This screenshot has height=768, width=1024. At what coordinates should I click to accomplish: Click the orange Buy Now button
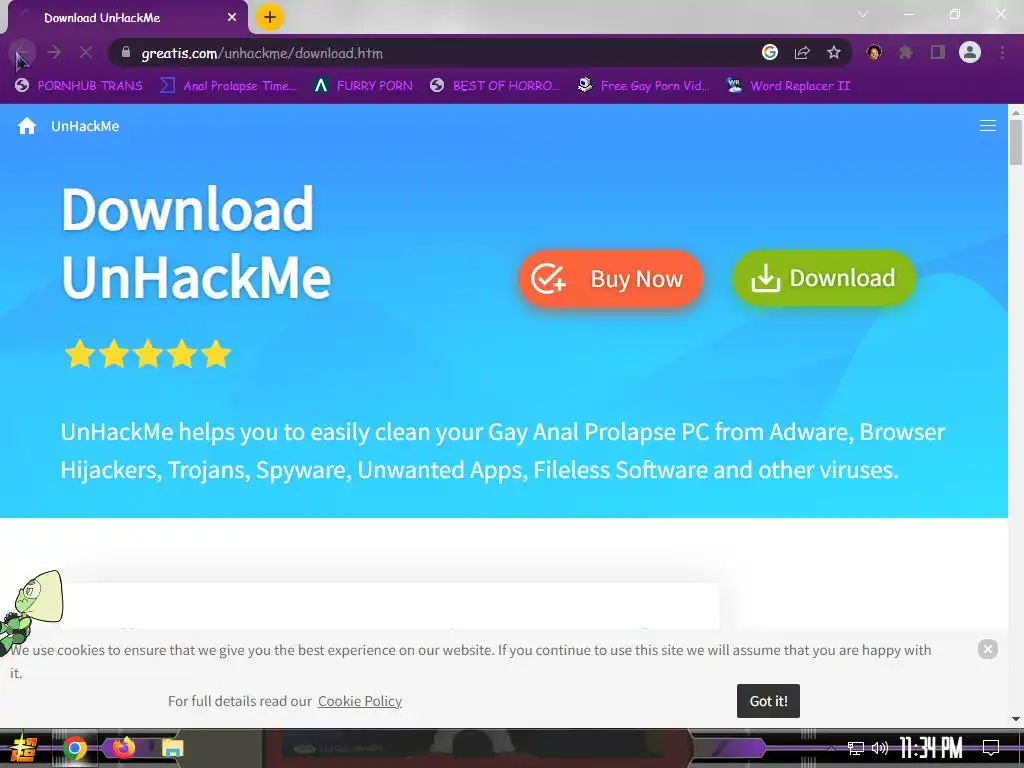point(611,279)
